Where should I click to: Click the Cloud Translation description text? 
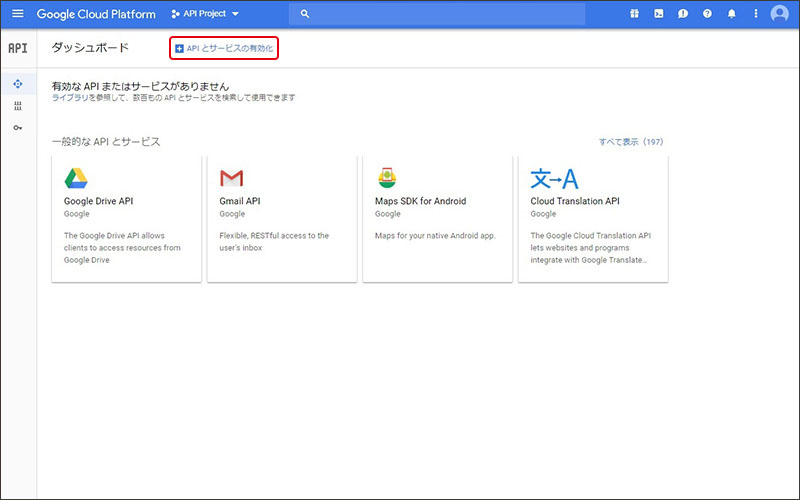point(591,248)
